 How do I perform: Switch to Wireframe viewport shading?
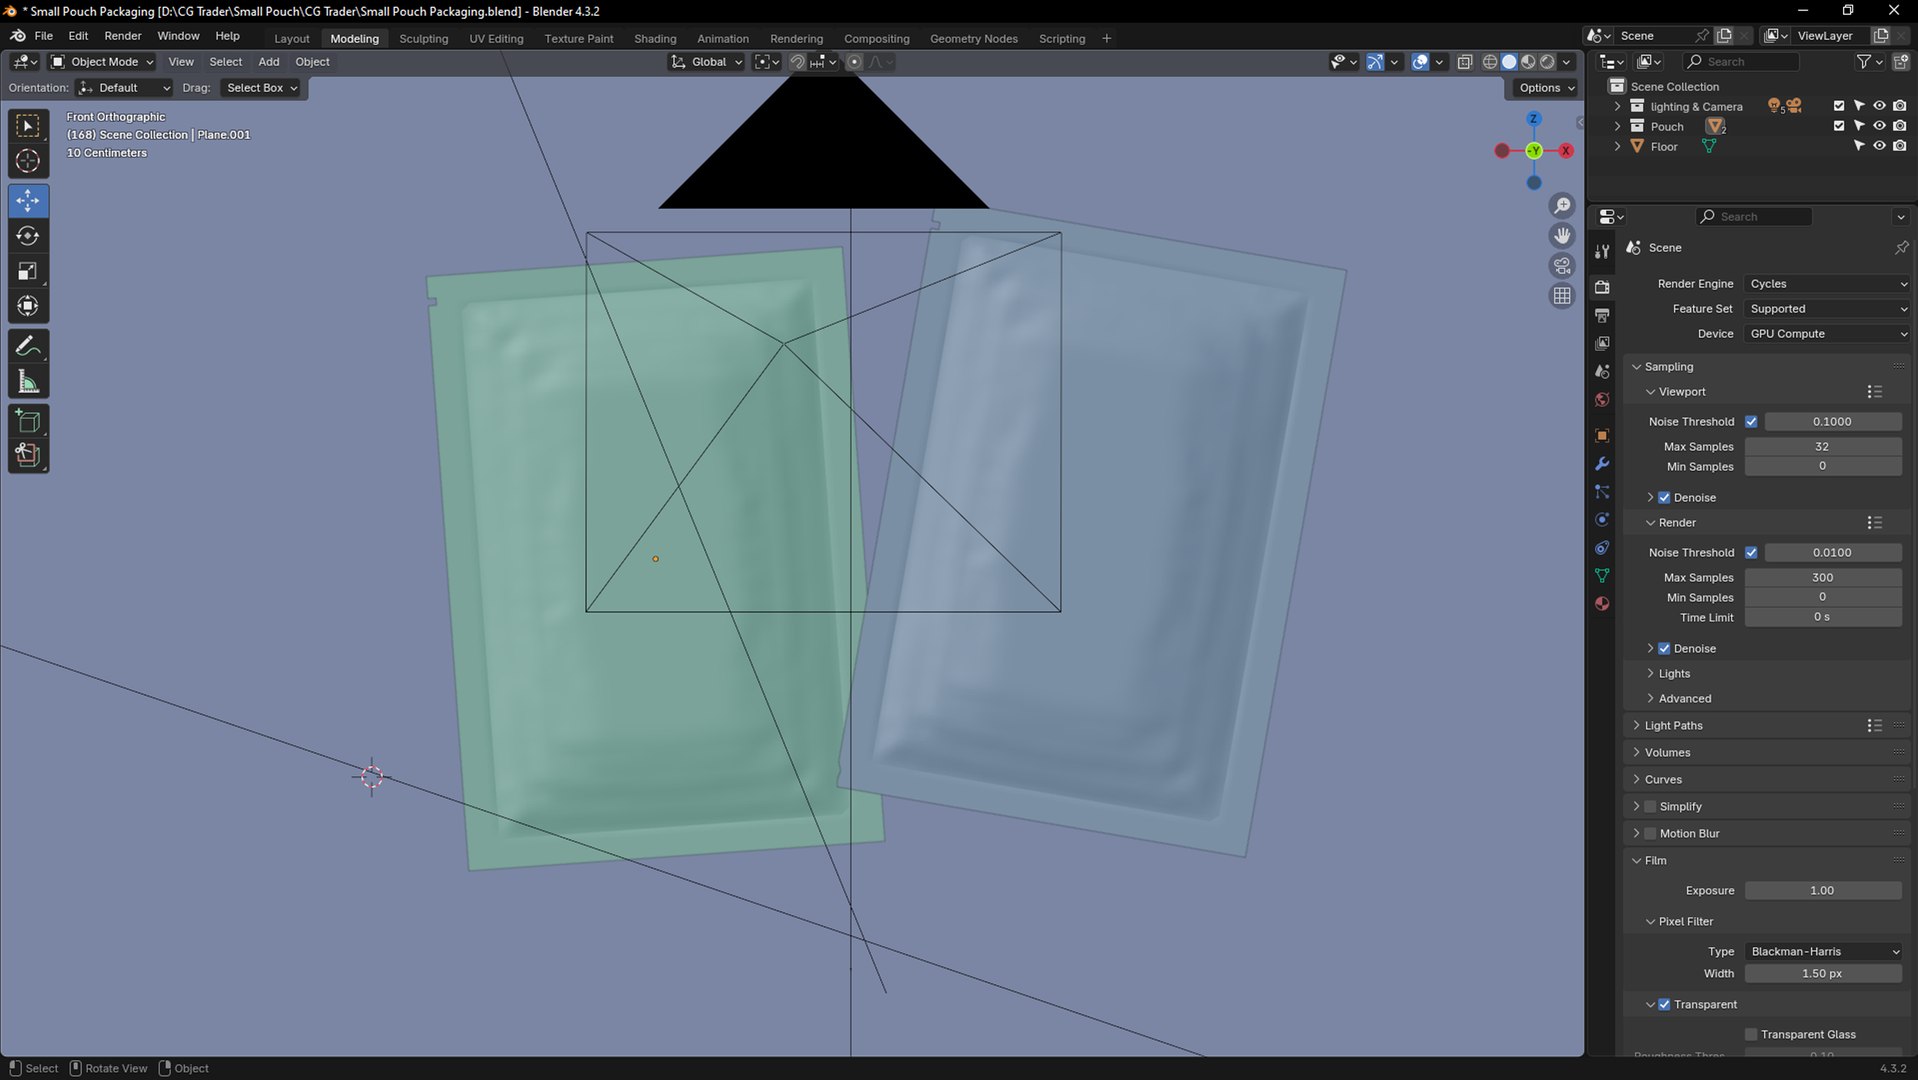click(x=1490, y=62)
